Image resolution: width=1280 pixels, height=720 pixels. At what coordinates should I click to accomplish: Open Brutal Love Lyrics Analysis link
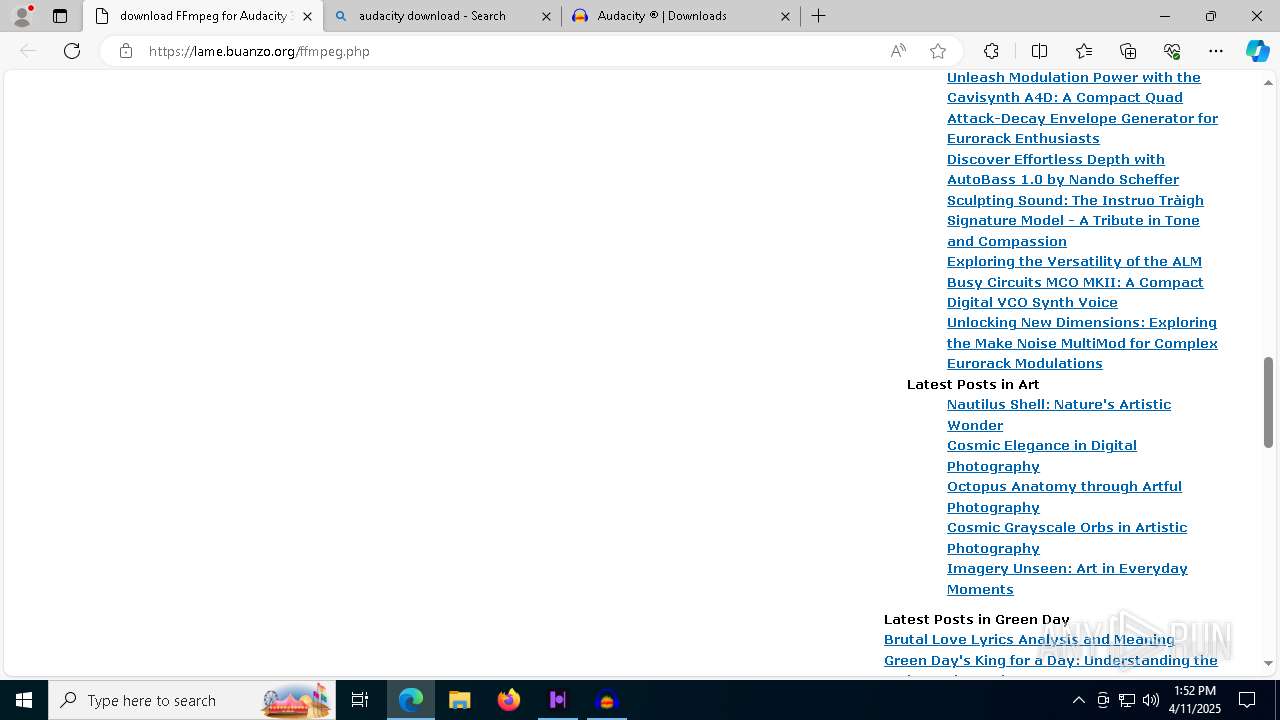coord(1029,640)
